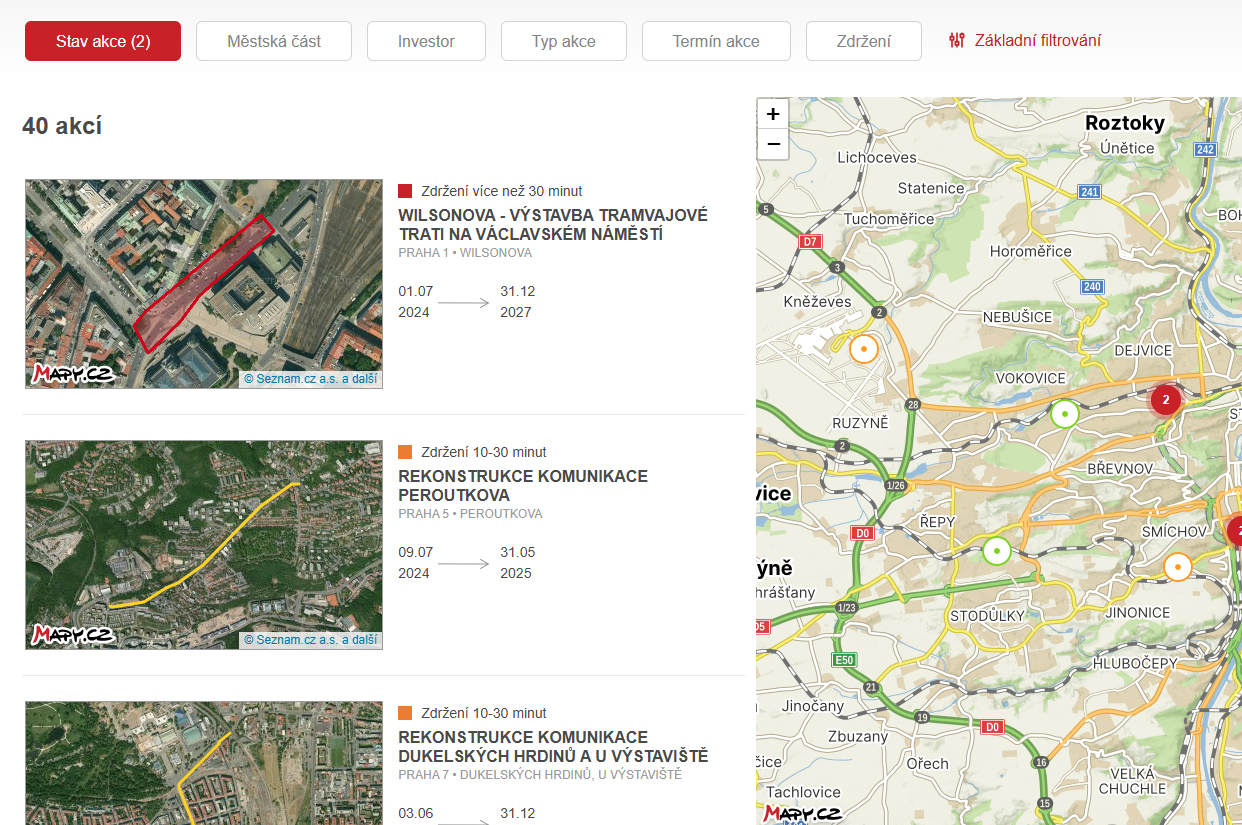Click "PRAHA 1 • WILSONOVA" location text
The height and width of the screenshot is (825, 1242).
465,253
